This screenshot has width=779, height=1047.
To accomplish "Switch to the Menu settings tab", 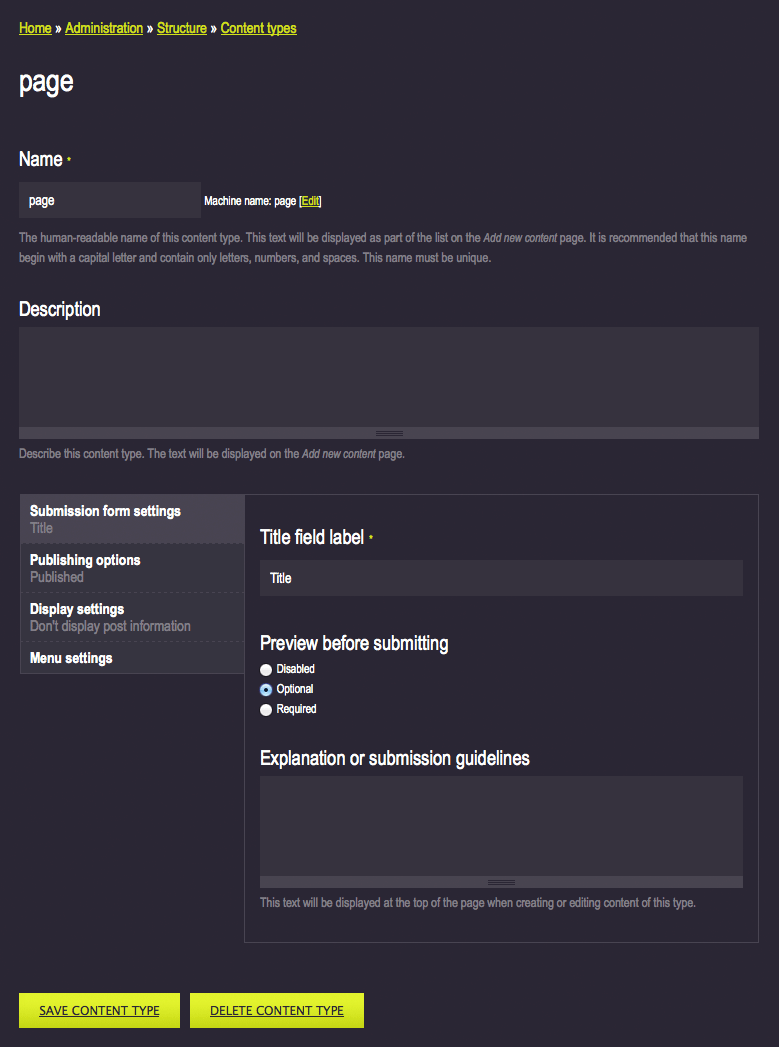I will (133, 658).
